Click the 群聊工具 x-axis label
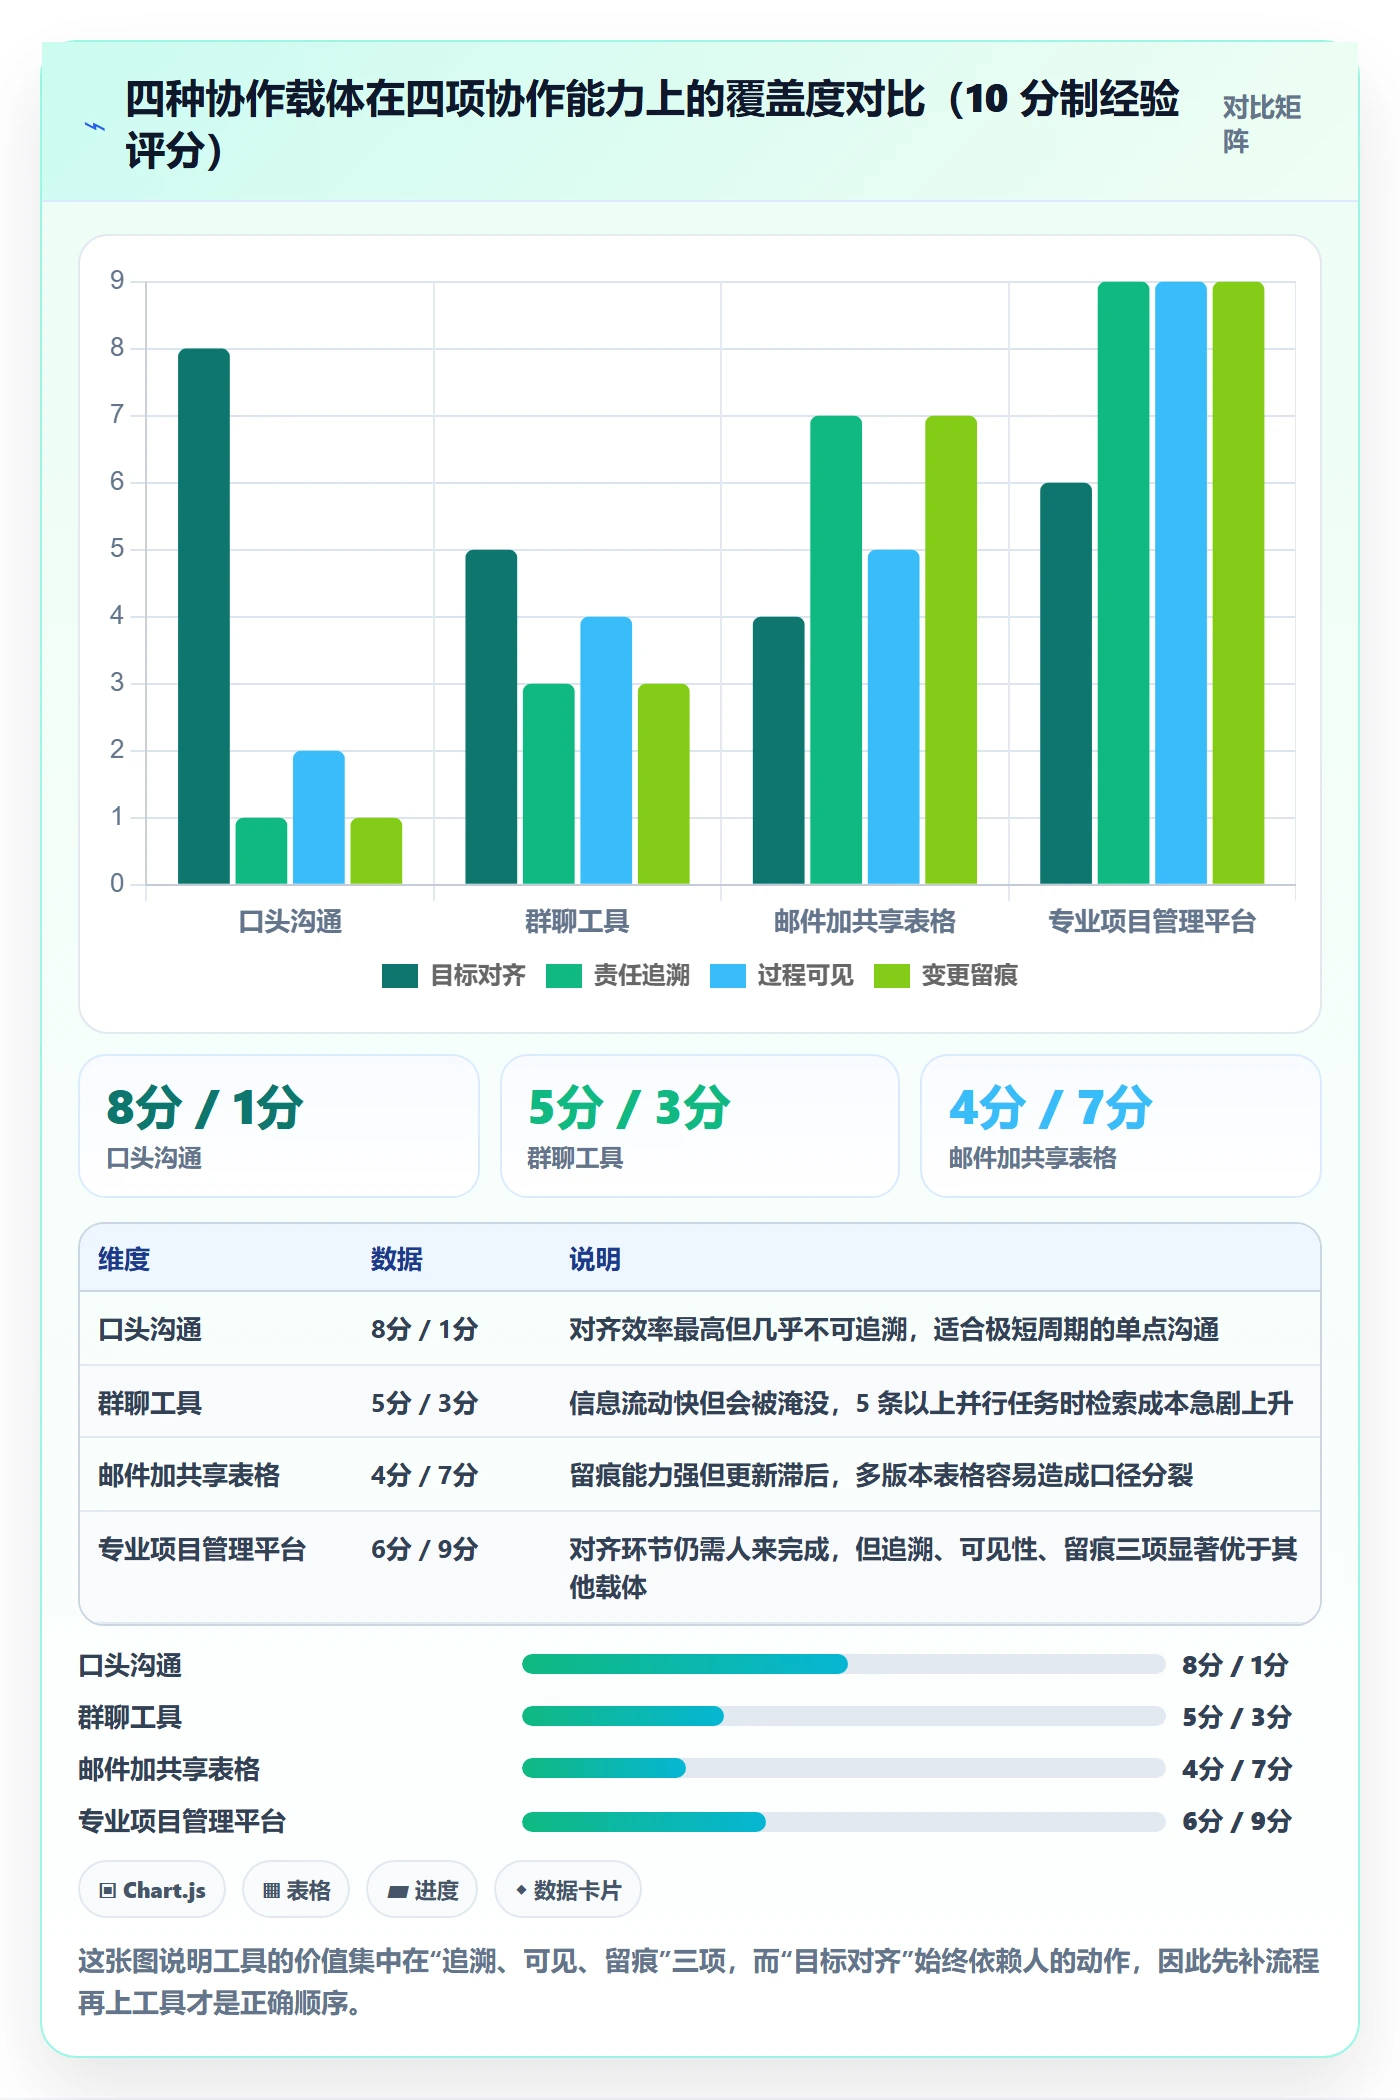This screenshot has width=1400, height=2100. click(577, 921)
